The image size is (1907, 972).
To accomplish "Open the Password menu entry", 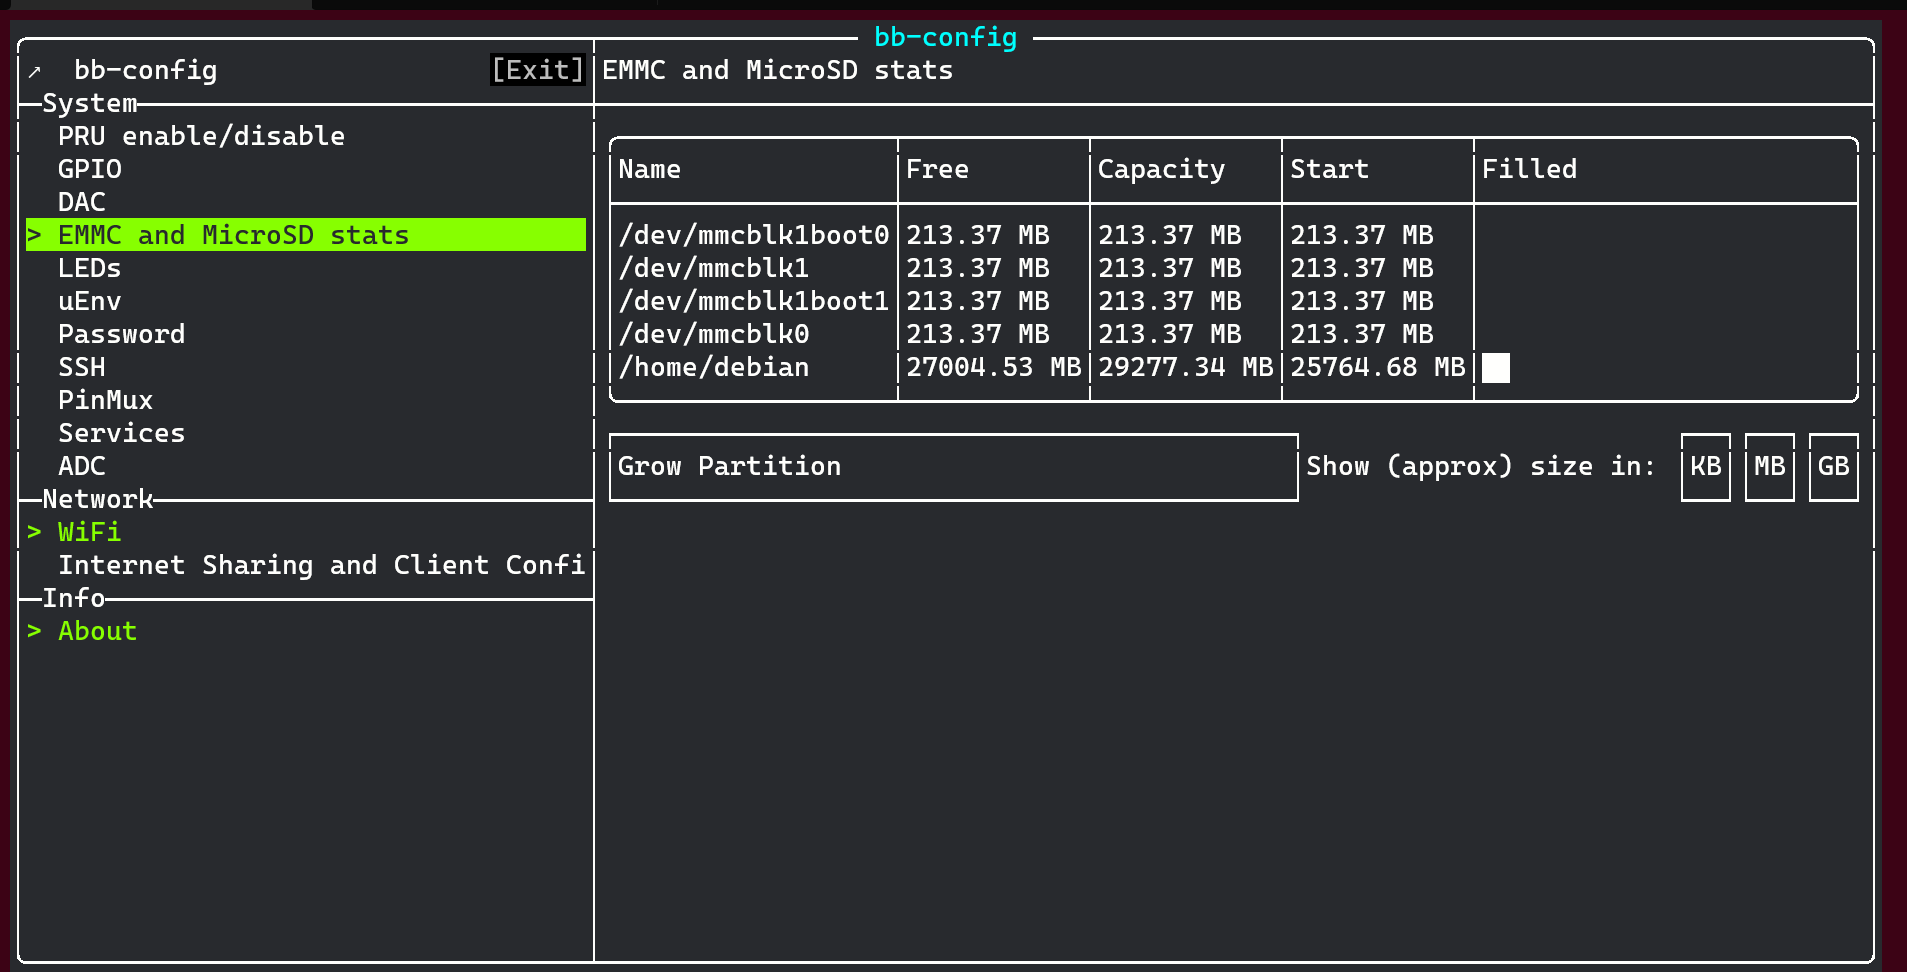I will pyautogui.click(x=121, y=334).
